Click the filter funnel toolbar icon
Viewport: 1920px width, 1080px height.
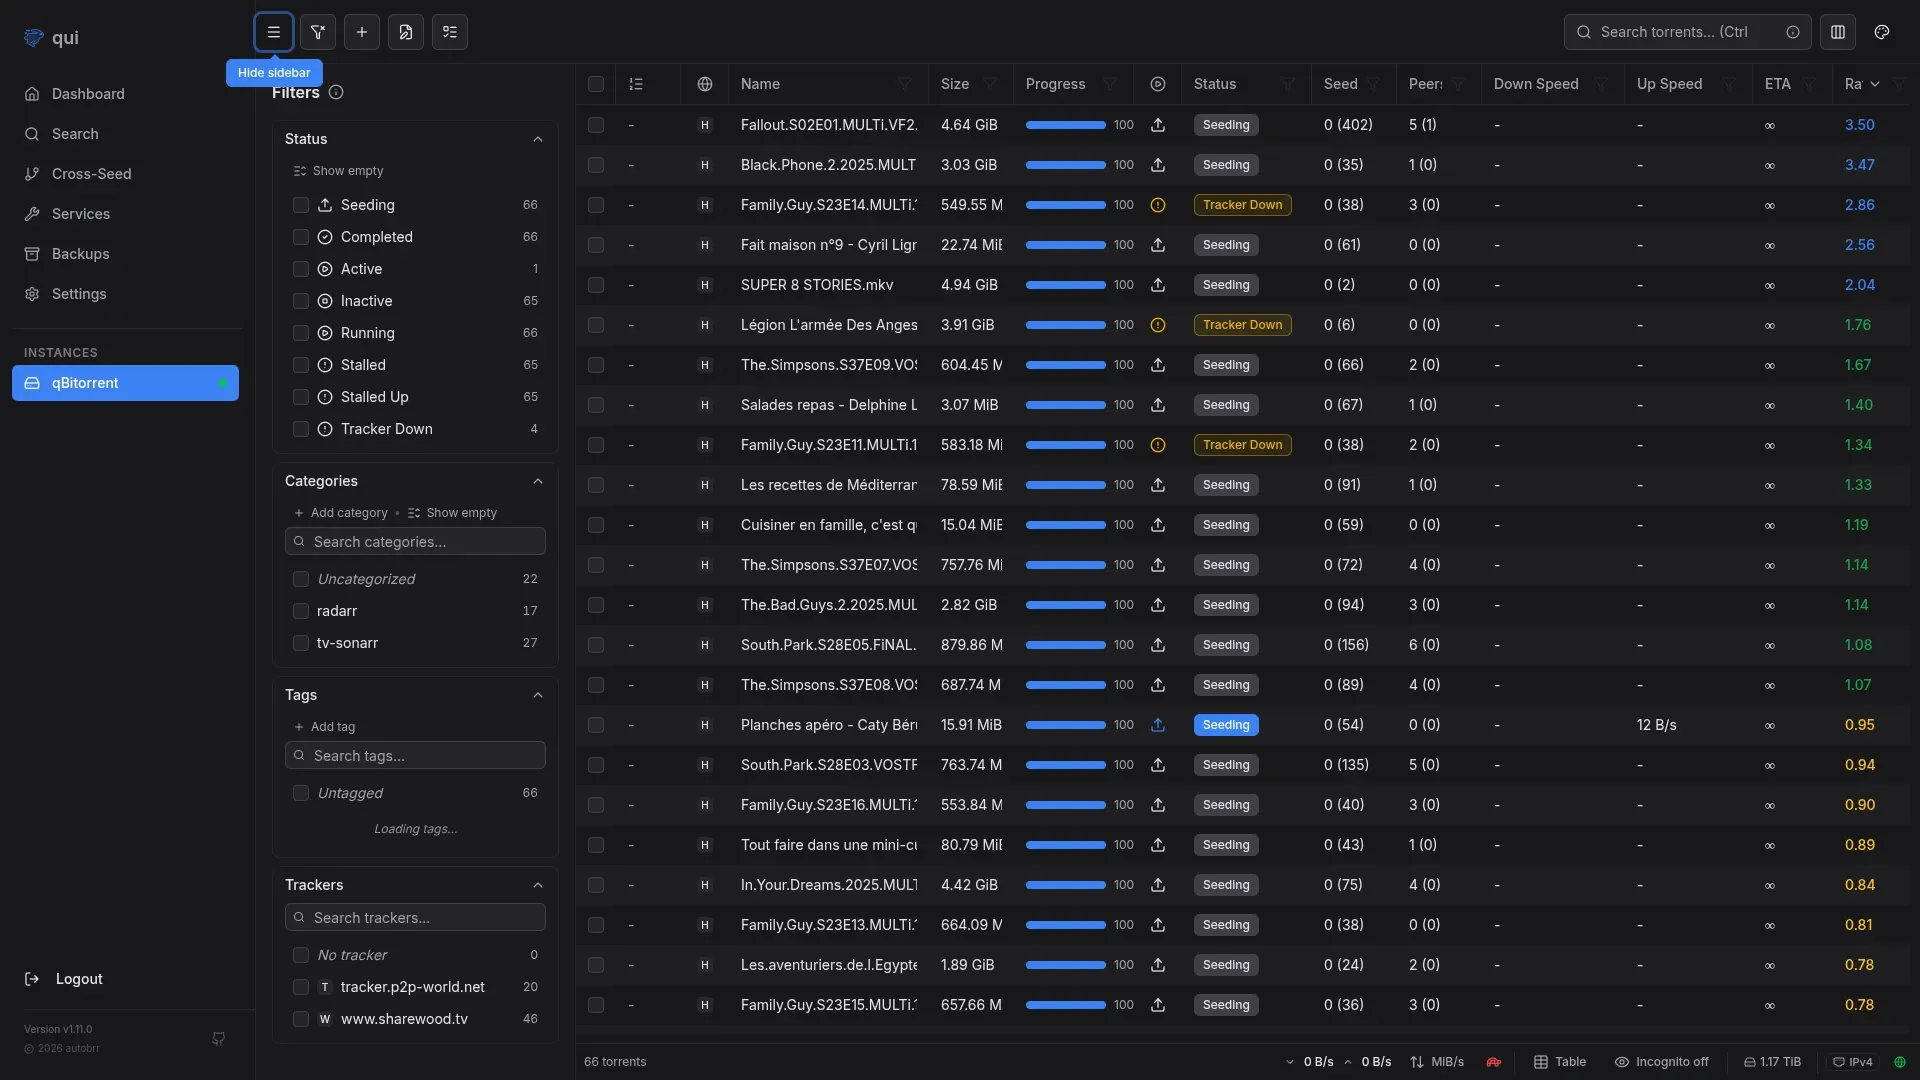tap(318, 32)
